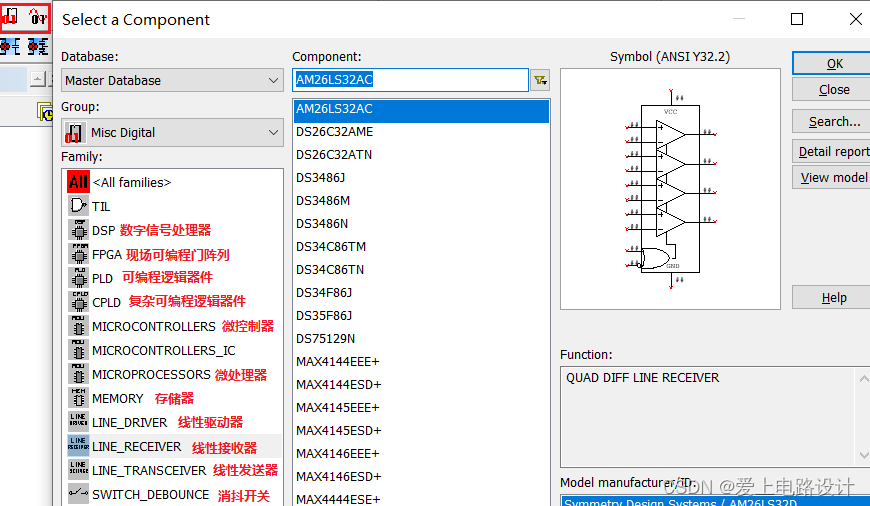
Task: Select the MICROCONTROLLERS family icon
Action: point(78,326)
